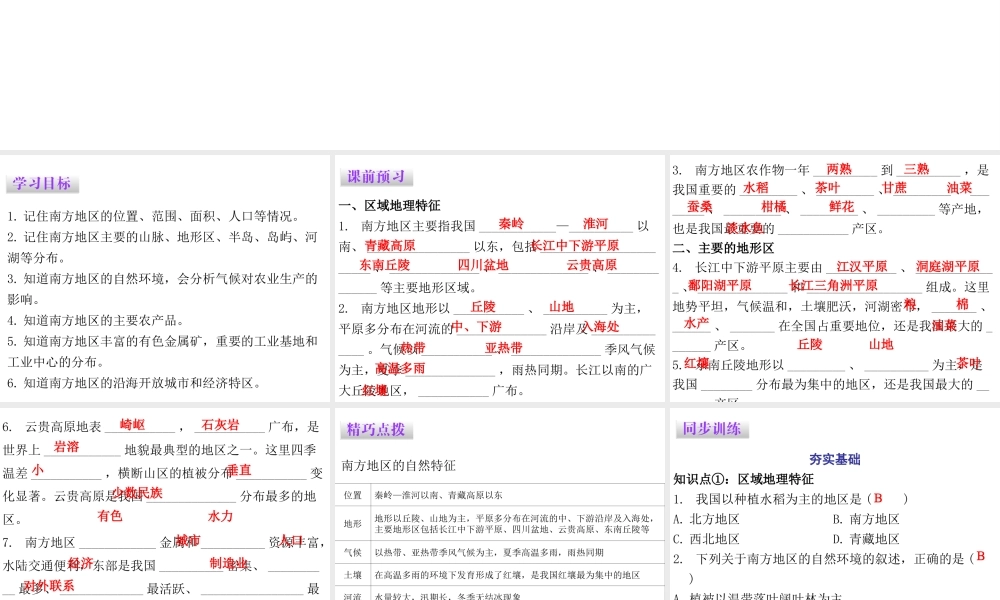Click the red answer 洞庭湖平原
This screenshot has height=600, width=1000.
(x=948, y=267)
